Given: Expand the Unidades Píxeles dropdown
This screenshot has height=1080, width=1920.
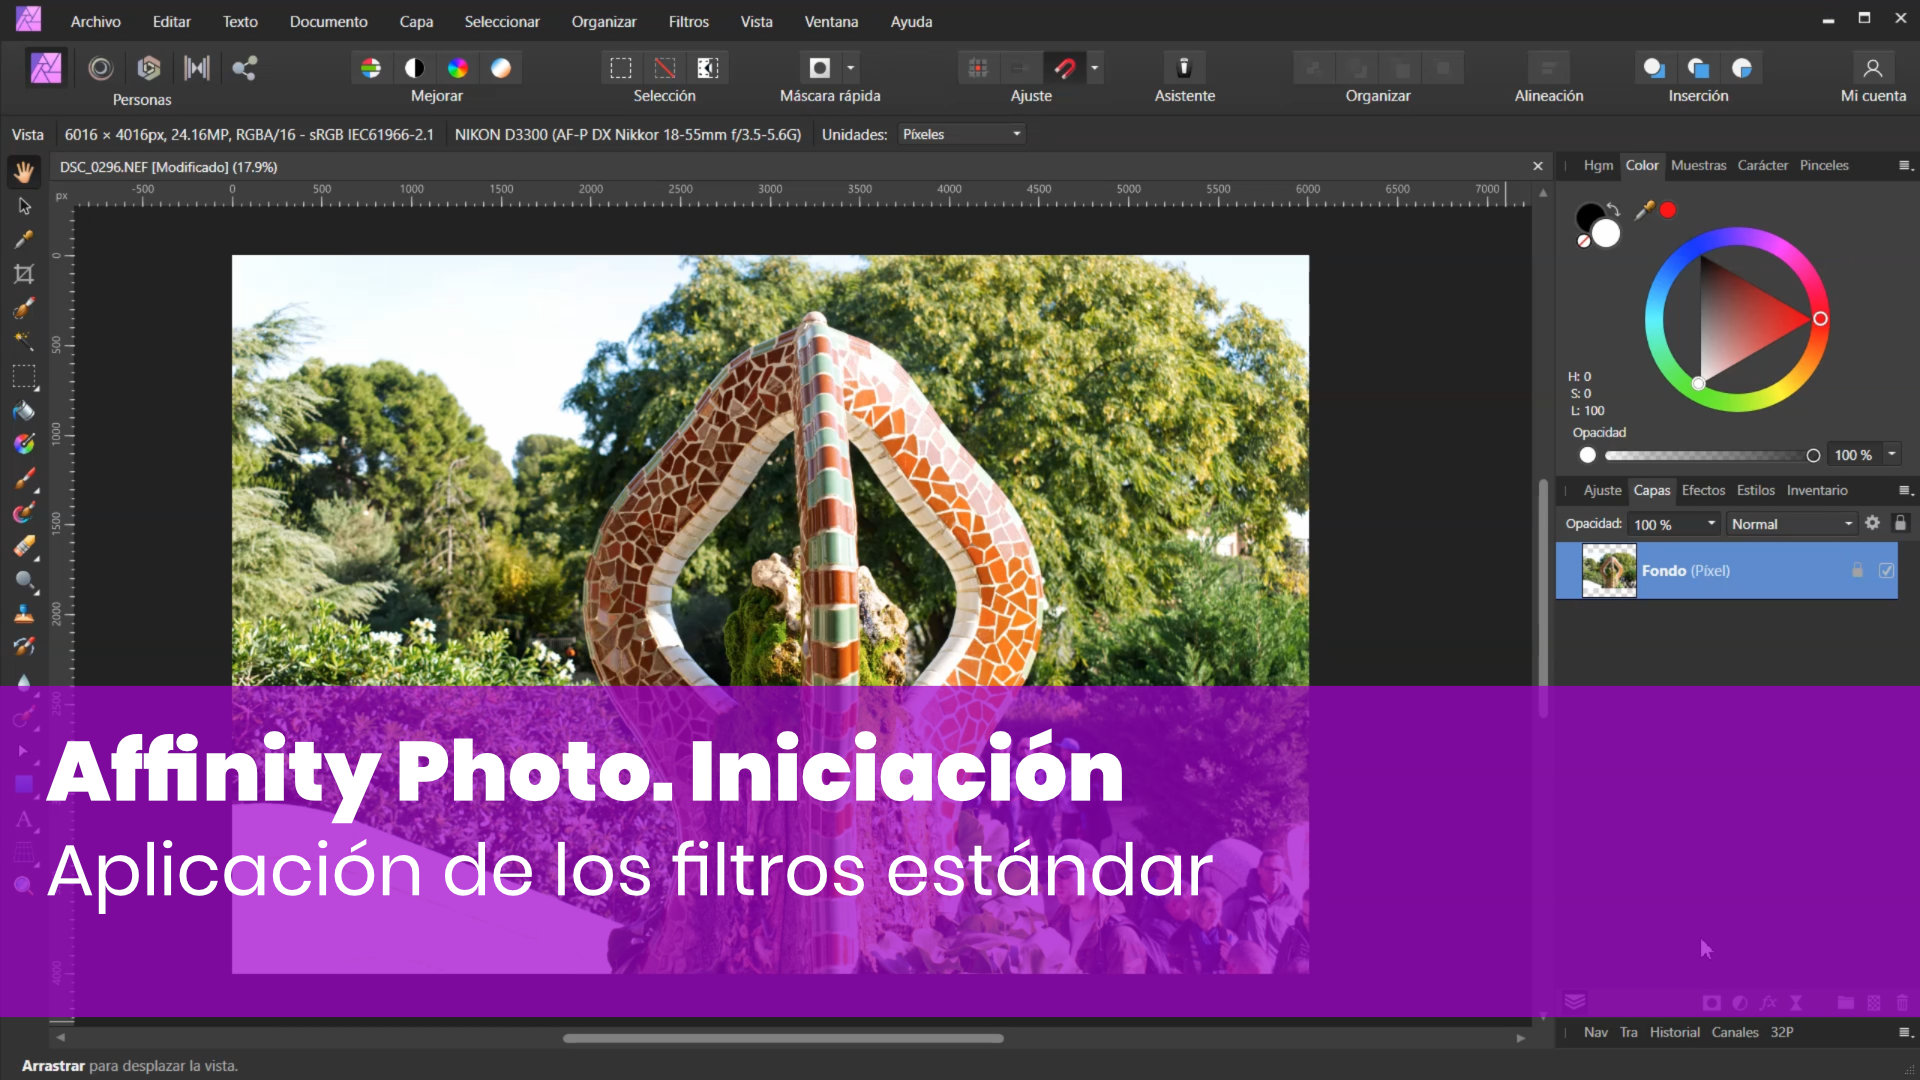Looking at the screenshot, I should (961, 134).
